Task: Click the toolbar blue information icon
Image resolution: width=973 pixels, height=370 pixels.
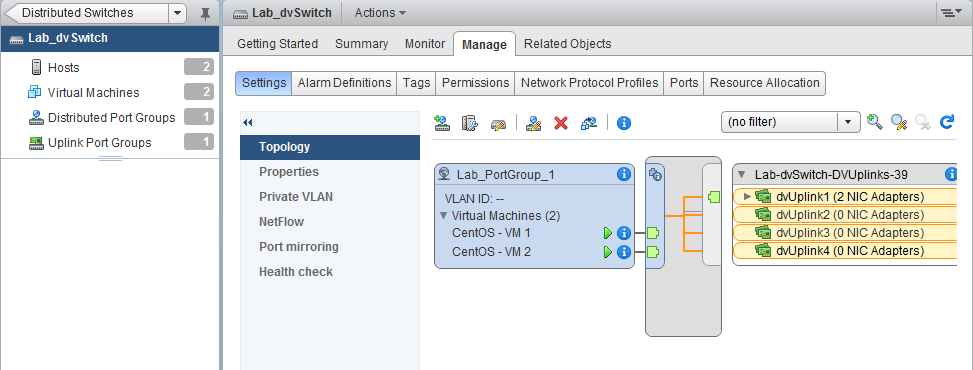Action: (624, 123)
